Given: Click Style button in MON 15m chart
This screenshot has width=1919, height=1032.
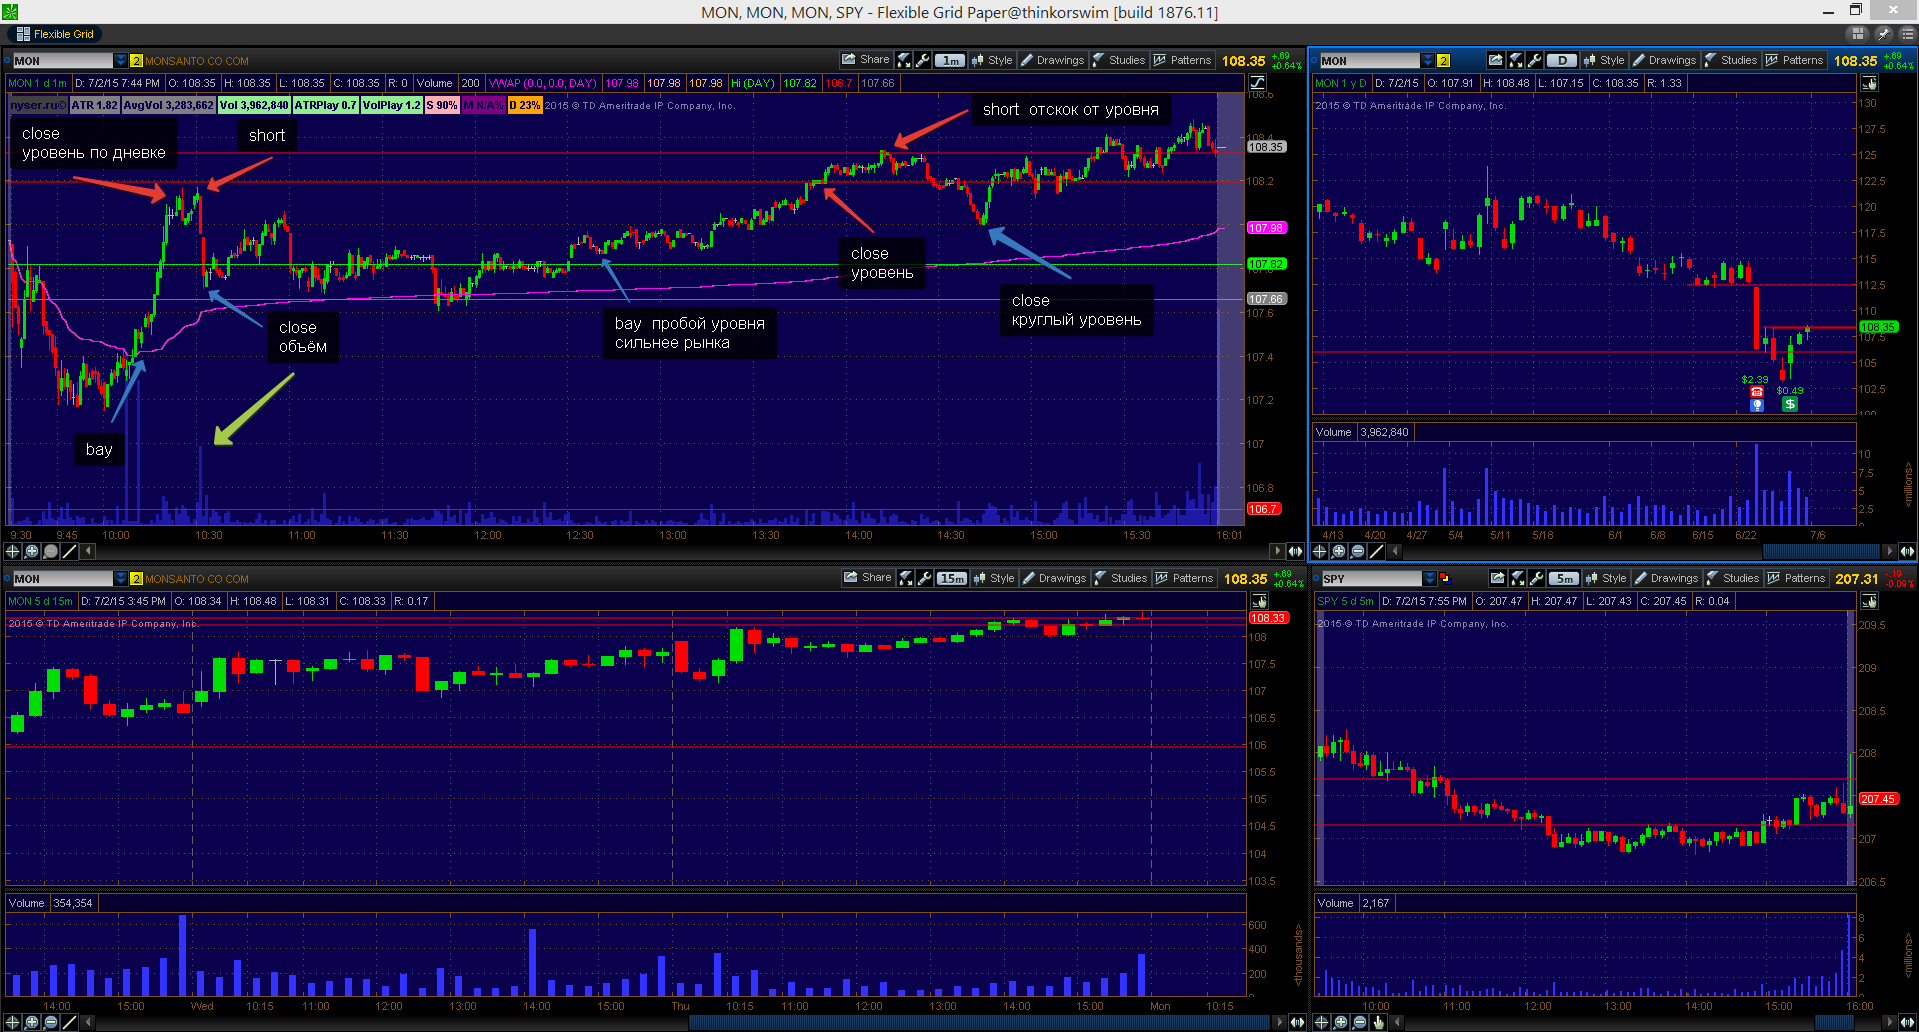Looking at the screenshot, I should tap(994, 578).
